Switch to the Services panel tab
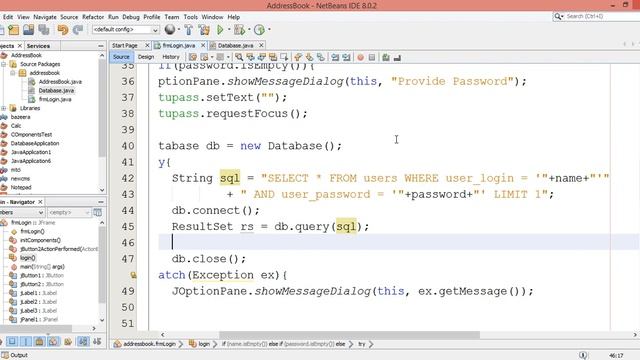This screenshot has height=360, width=640. (x=38, y=46)
